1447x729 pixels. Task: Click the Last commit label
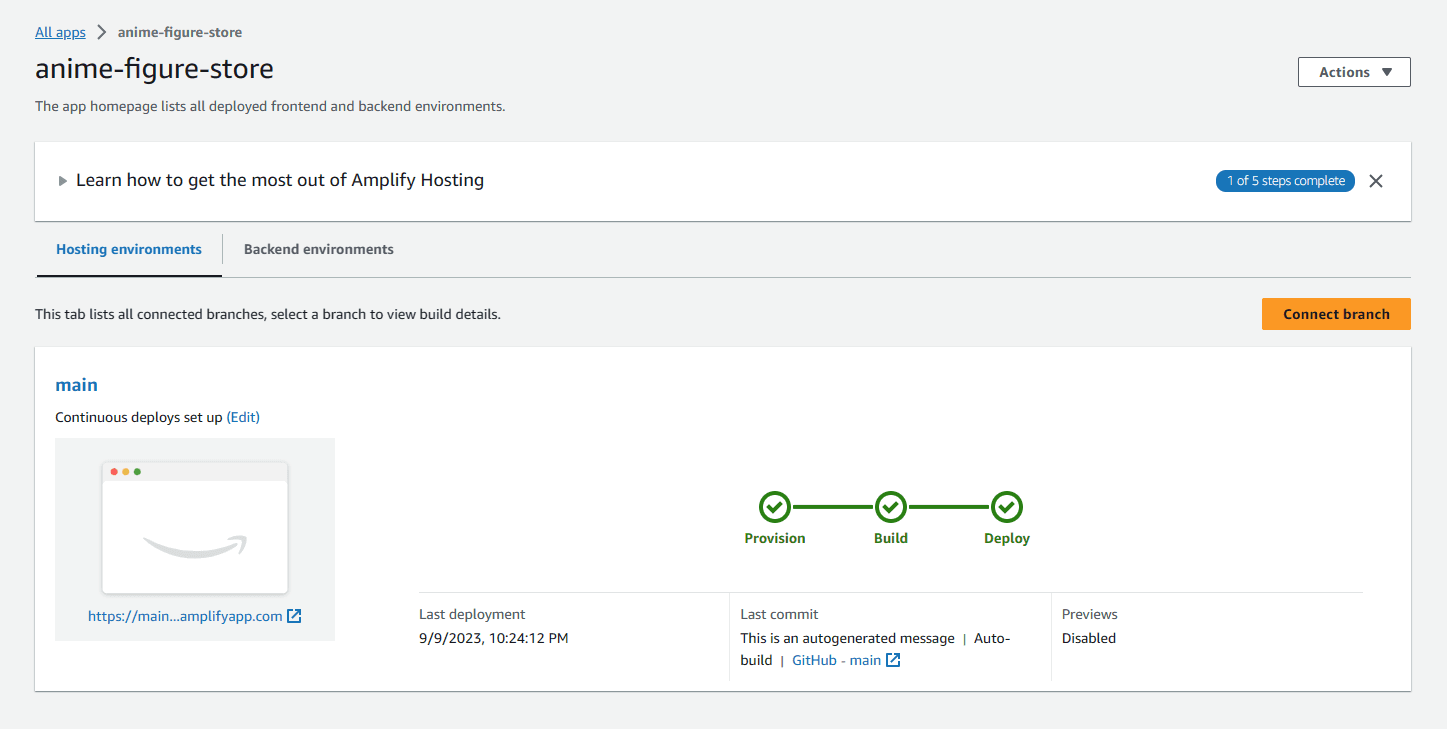[779, 614]
